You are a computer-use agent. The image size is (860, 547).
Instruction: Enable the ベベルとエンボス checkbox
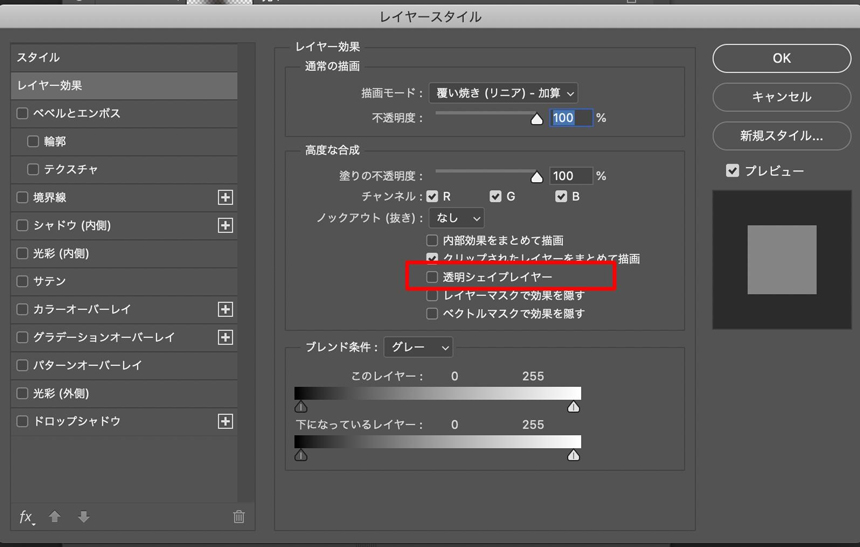point(22,114)
